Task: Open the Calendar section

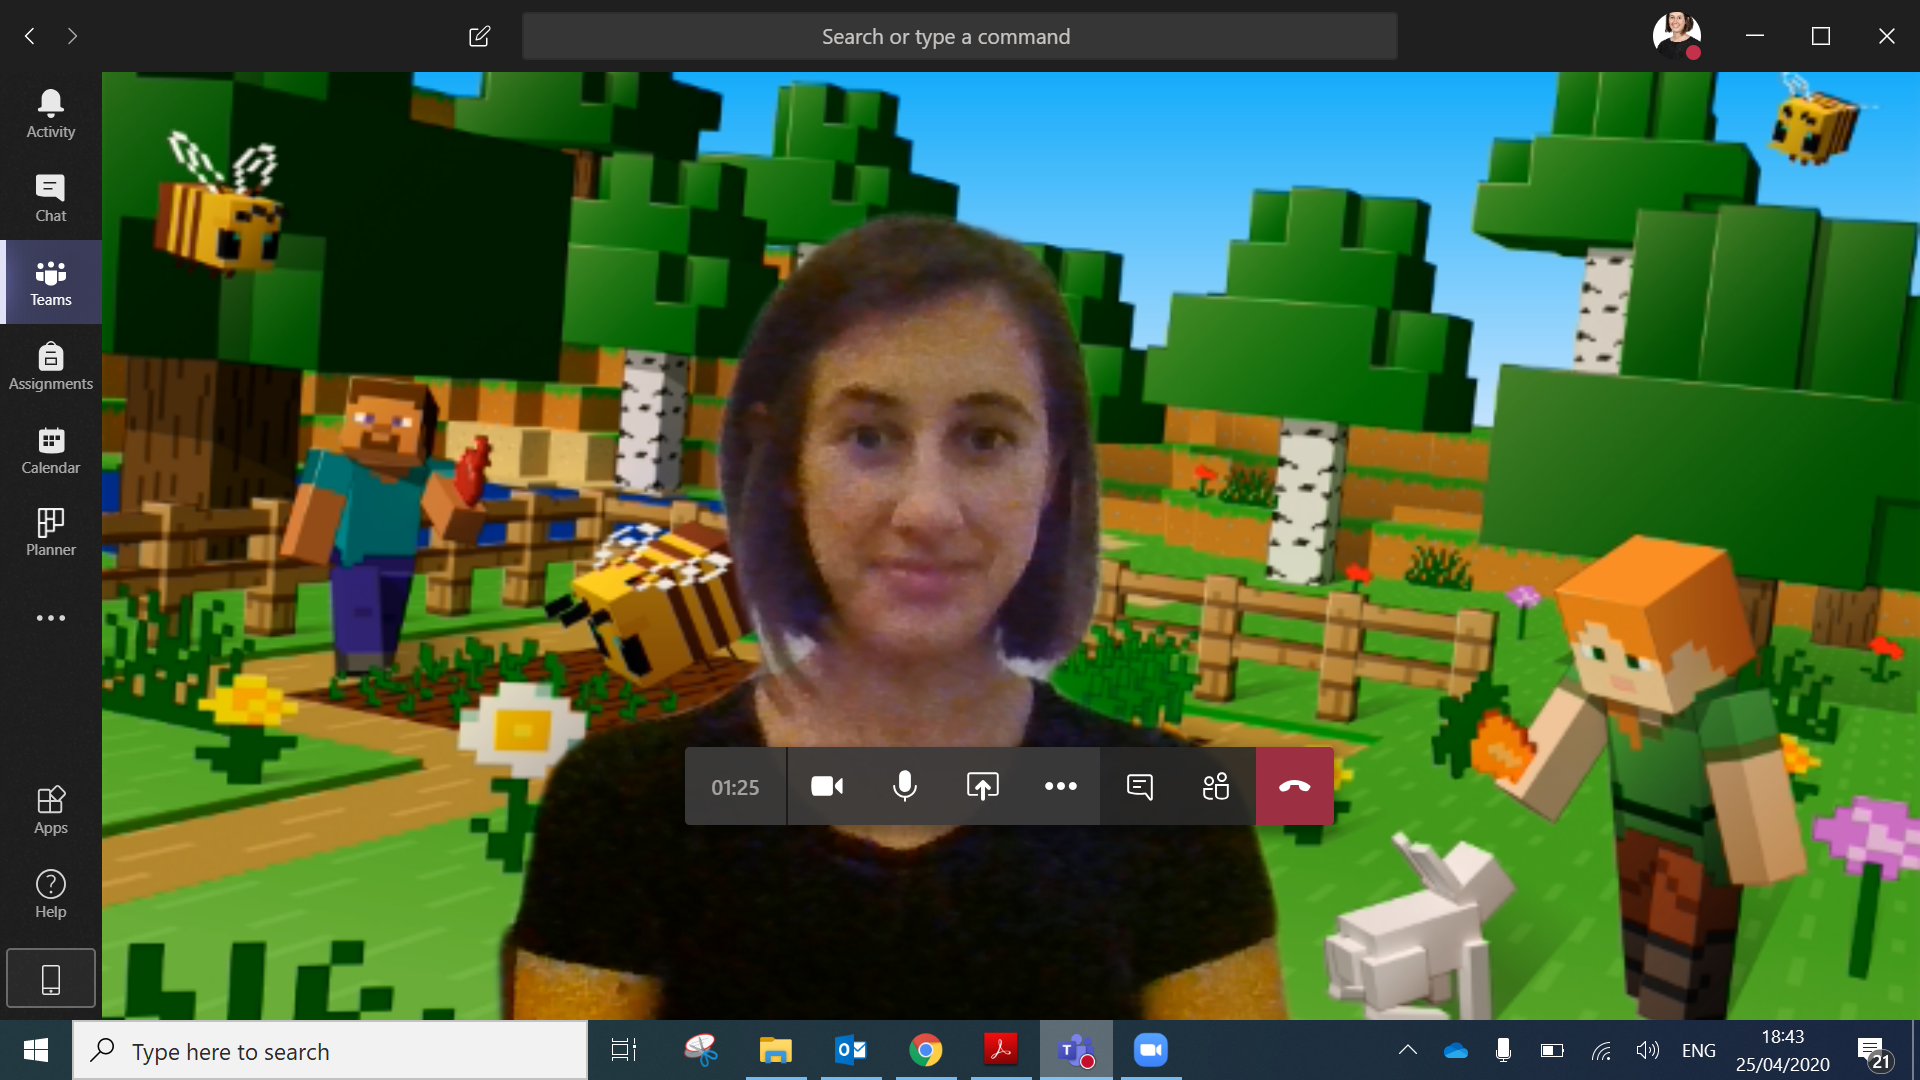Action: coord(51,450)
